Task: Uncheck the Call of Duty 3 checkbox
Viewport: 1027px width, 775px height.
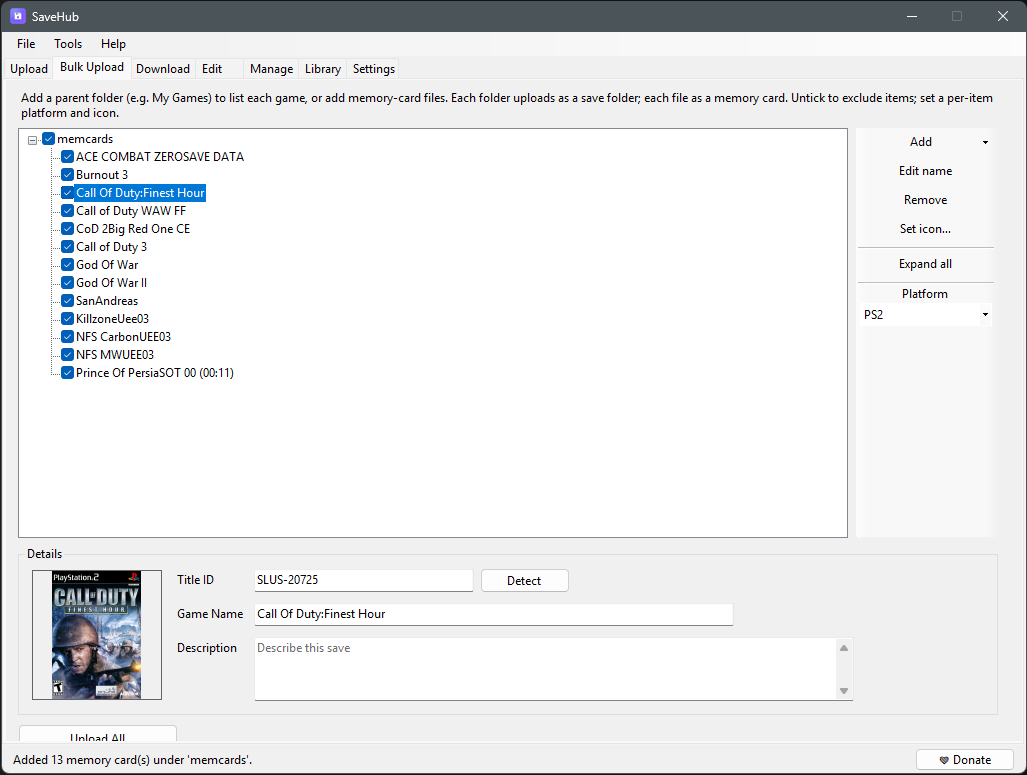Action: click(67, 247)
